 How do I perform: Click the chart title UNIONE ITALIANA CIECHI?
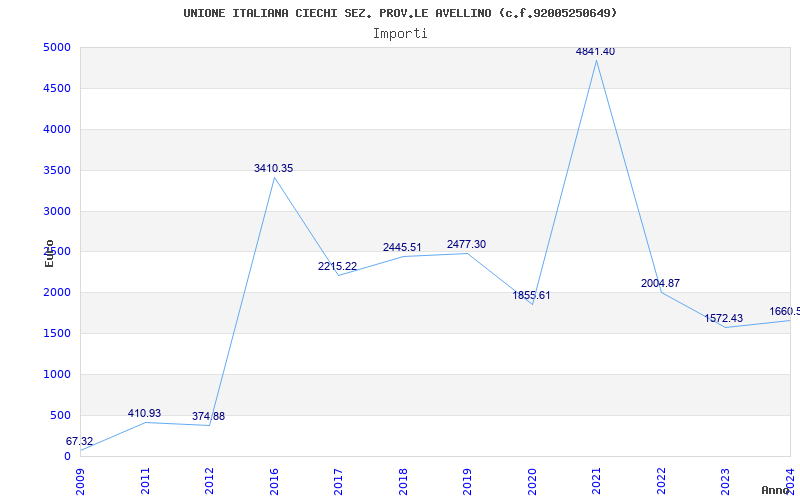point(400,13)
